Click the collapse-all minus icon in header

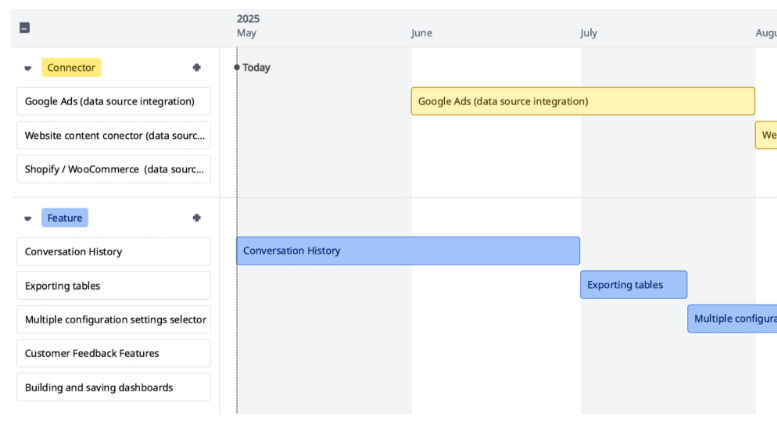click(25, 27)
